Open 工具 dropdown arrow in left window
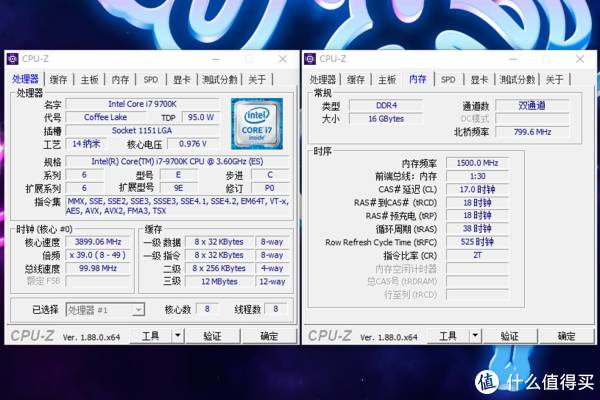Viewport: 600px width, 400px height. [178, 336]
